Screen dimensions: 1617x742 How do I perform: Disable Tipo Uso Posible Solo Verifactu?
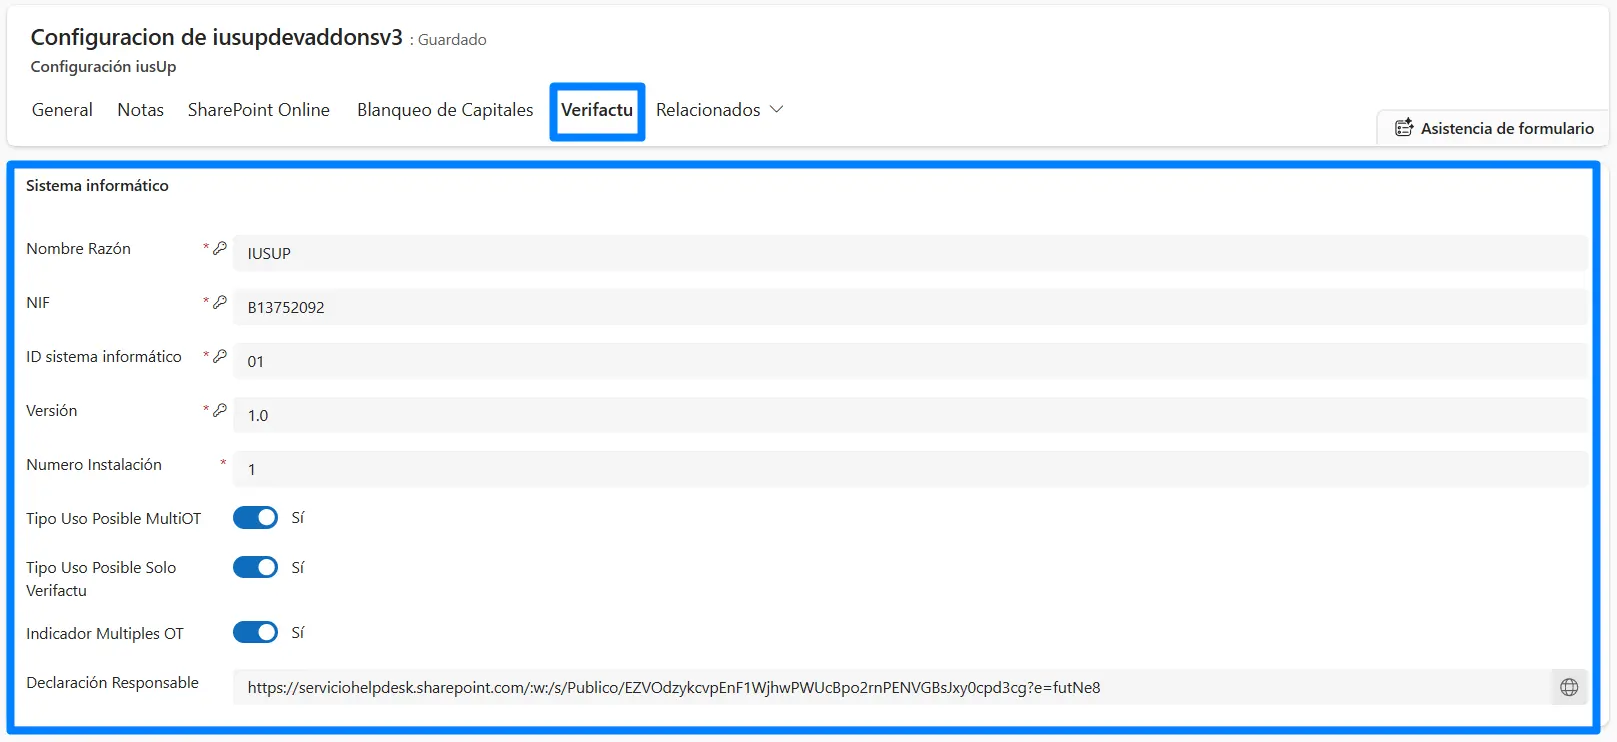click(x=255, y=567)
